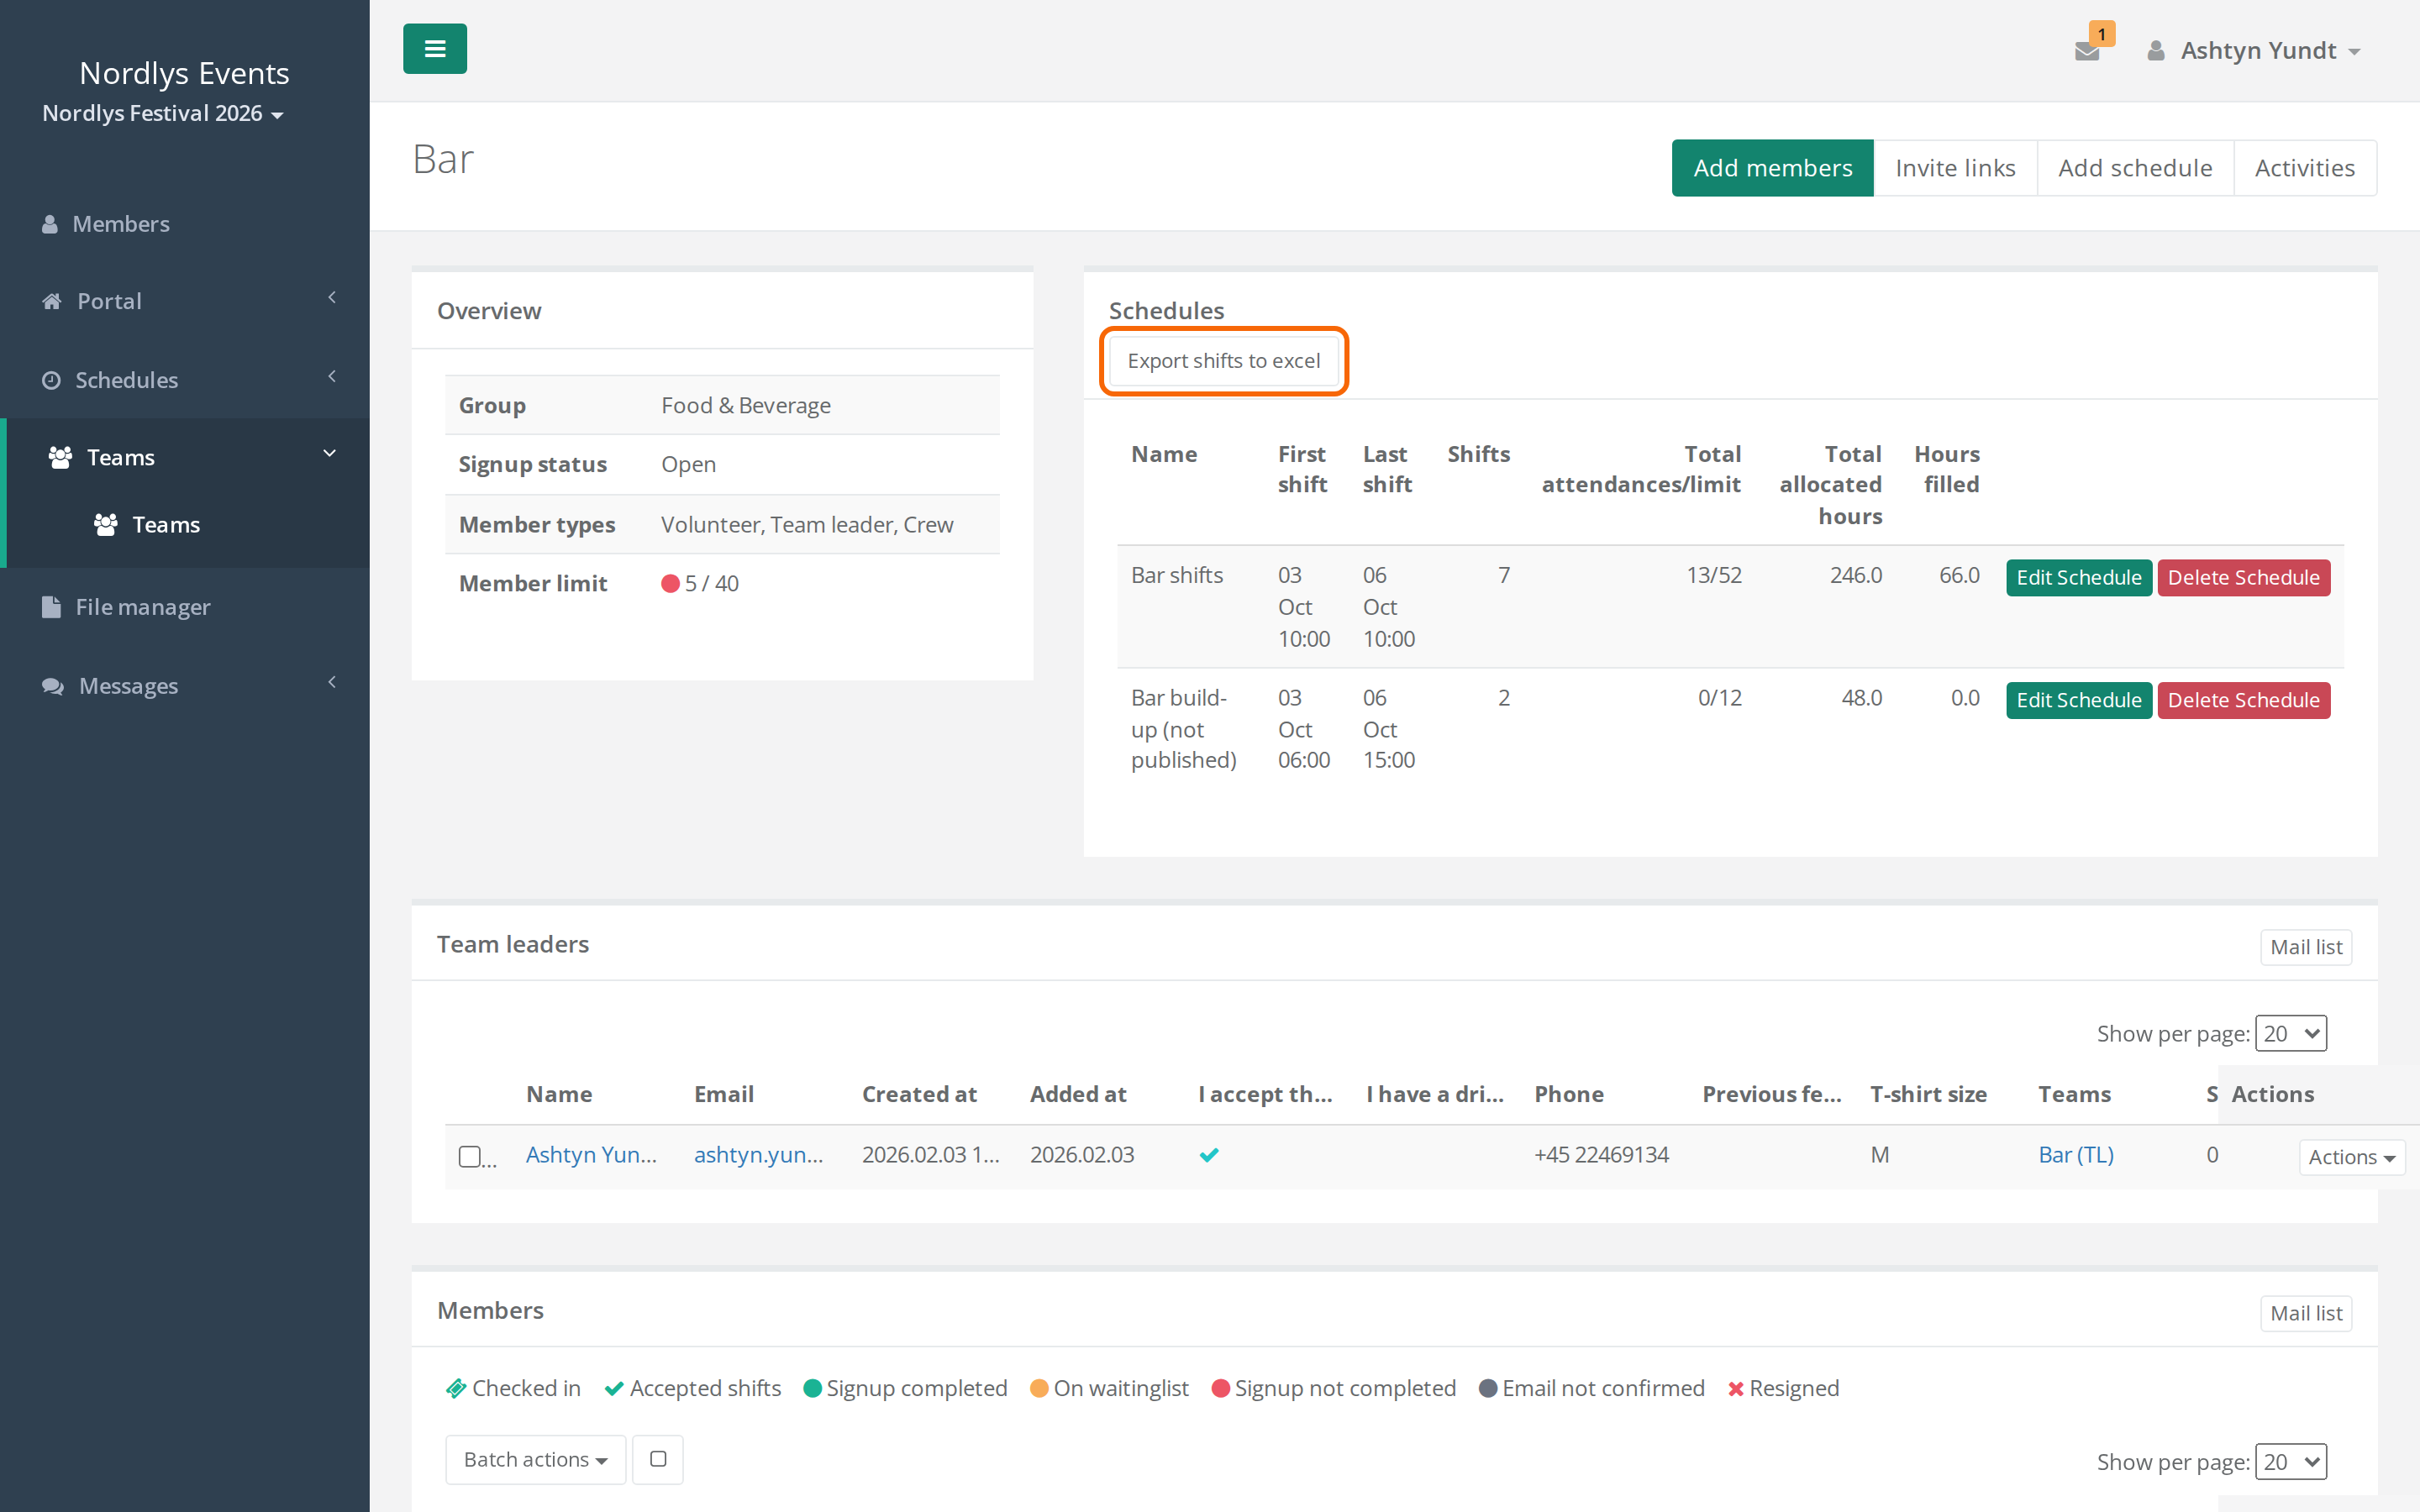Open Members section Mail list

click(2306, 1313)
